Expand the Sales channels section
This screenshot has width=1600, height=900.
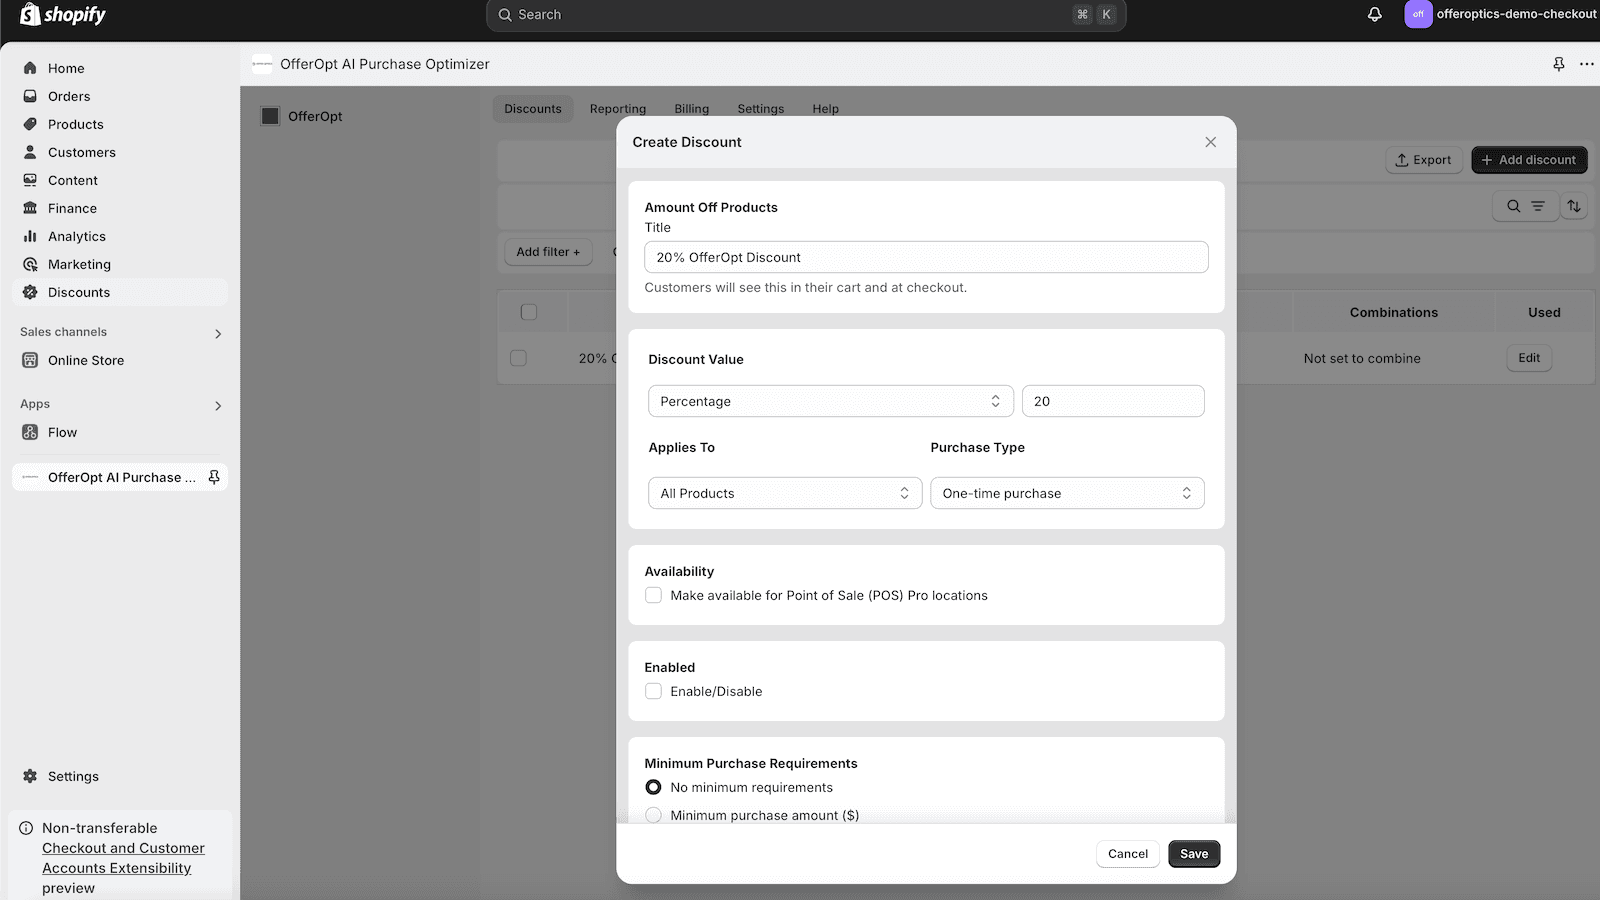[x=218, y=332]
